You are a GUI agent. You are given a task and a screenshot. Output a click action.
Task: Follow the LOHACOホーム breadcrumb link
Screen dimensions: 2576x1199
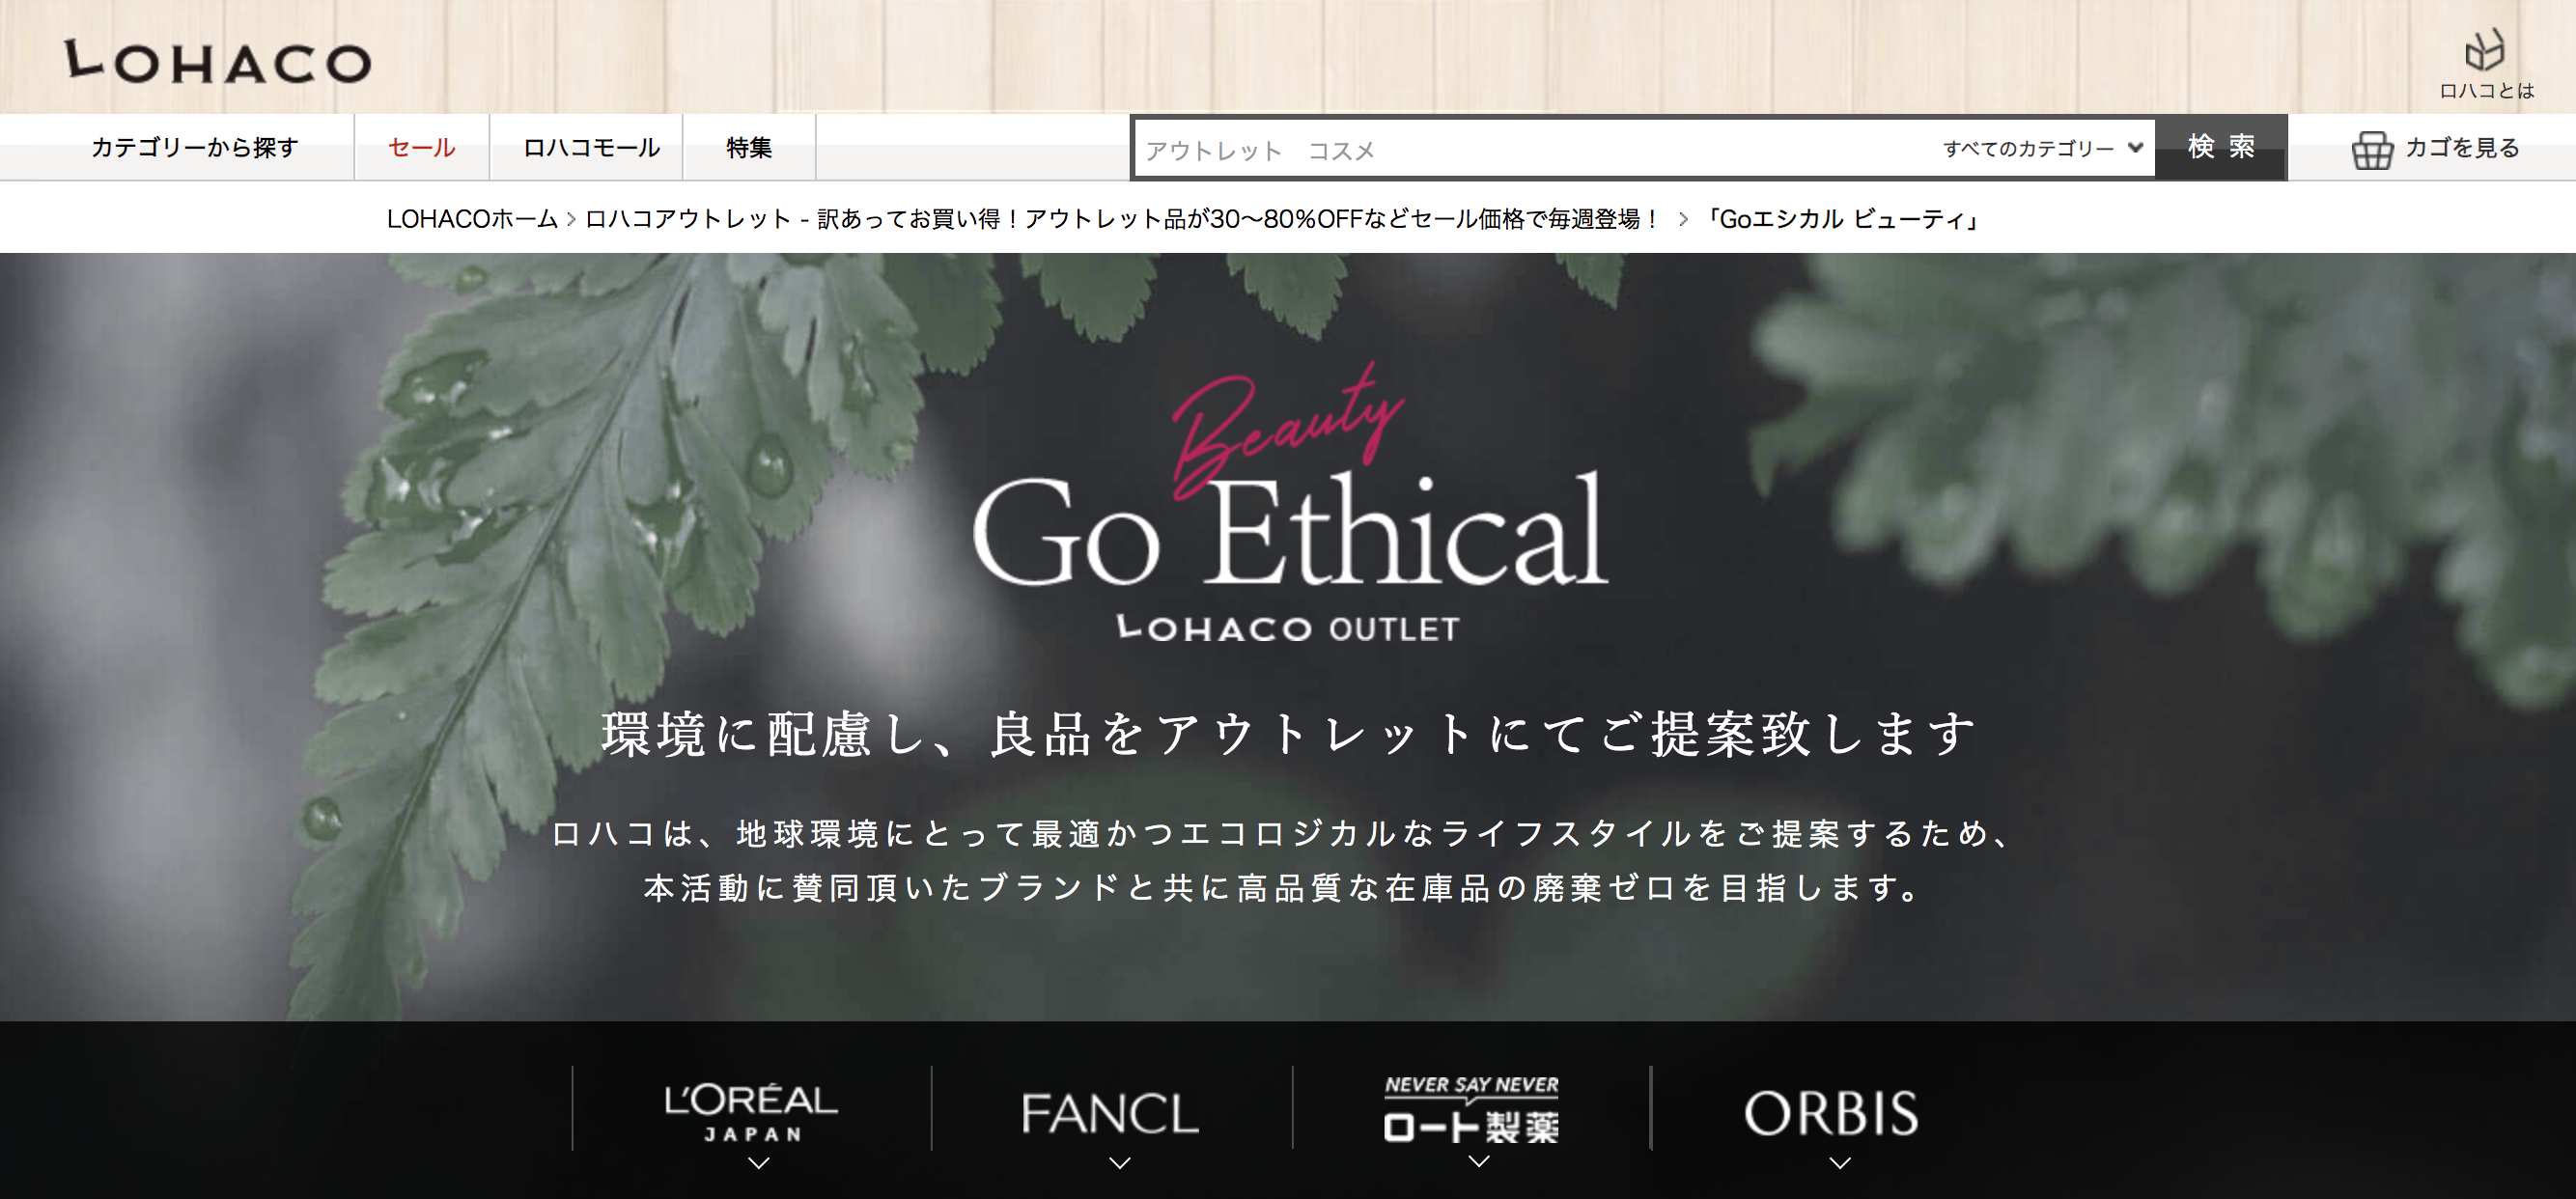point(472,219)
